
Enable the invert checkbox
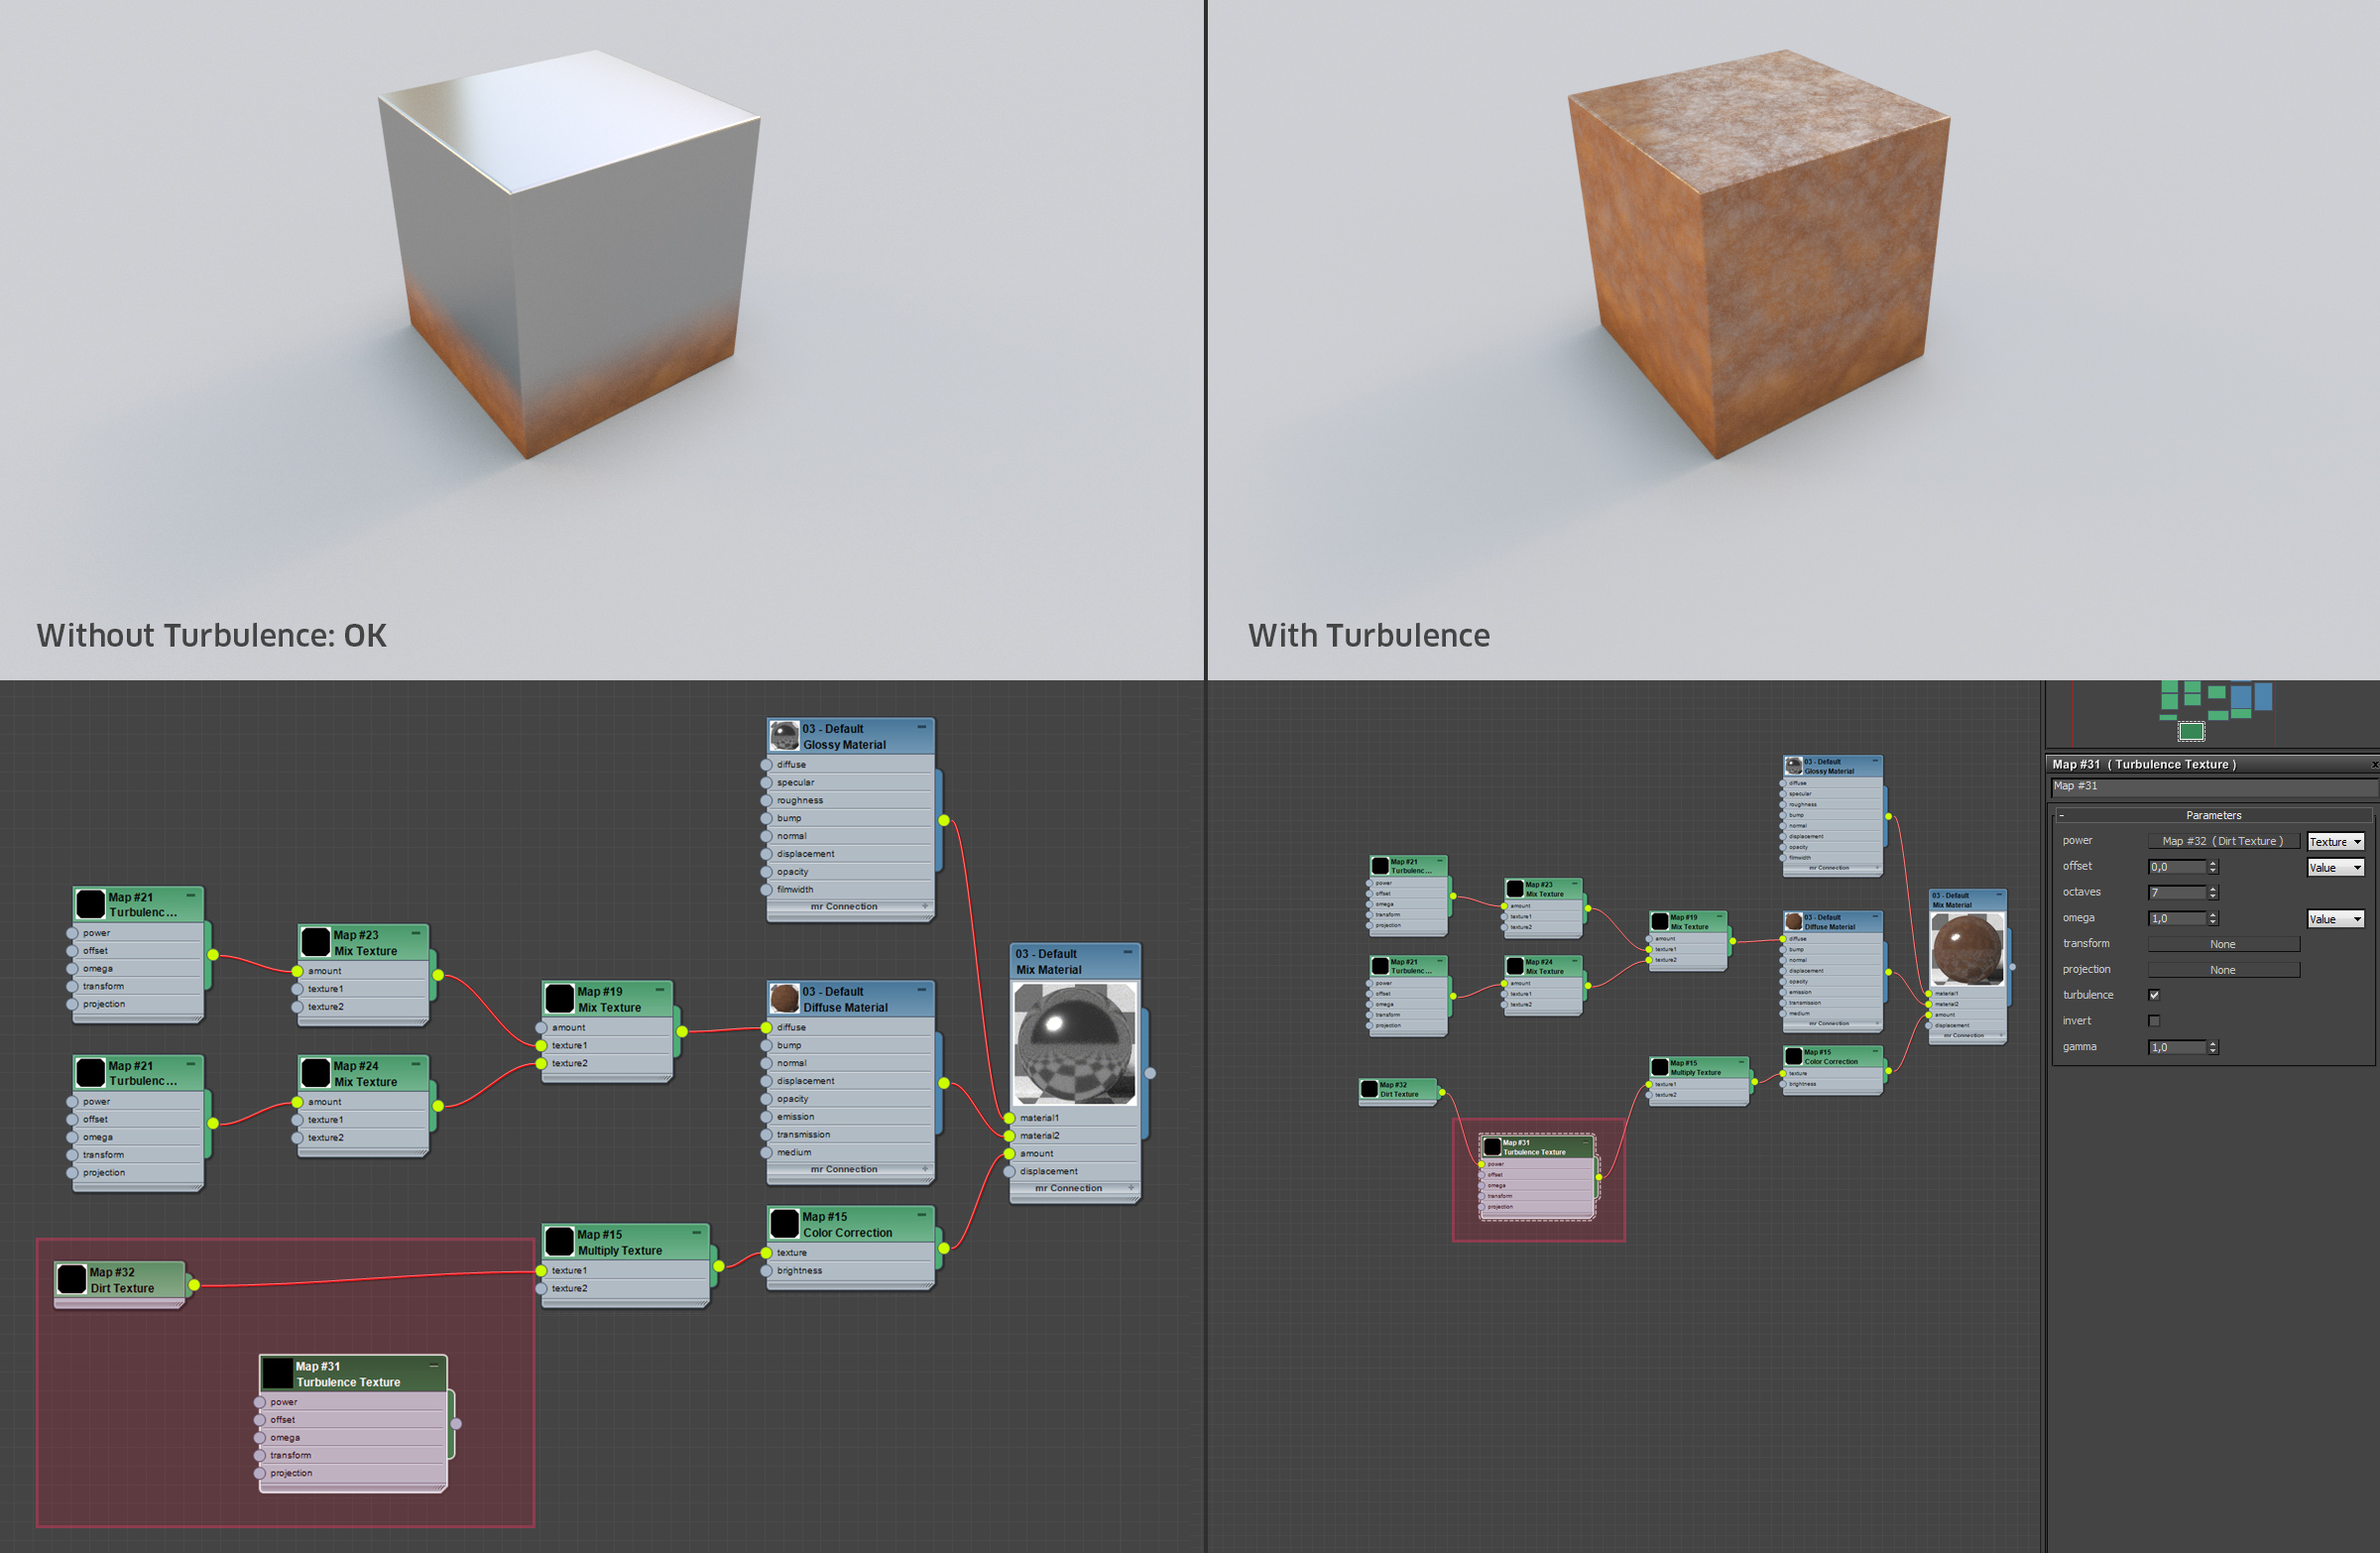click(x=2154, y=1021)
